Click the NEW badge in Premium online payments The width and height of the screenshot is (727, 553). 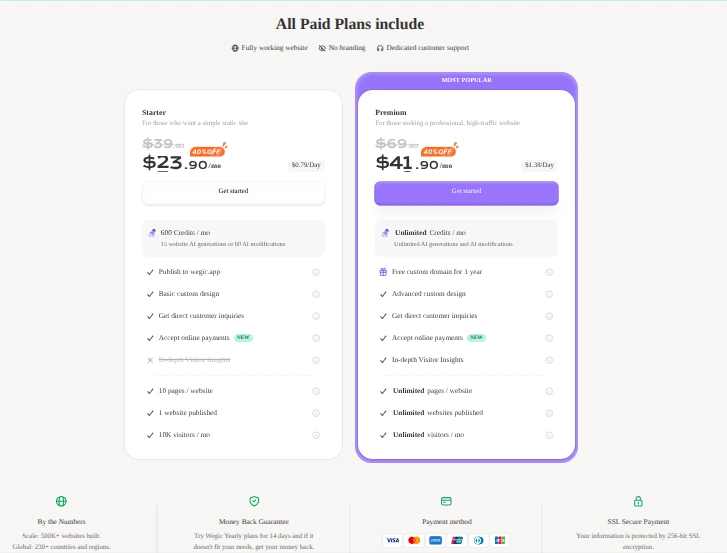[477, 338]
